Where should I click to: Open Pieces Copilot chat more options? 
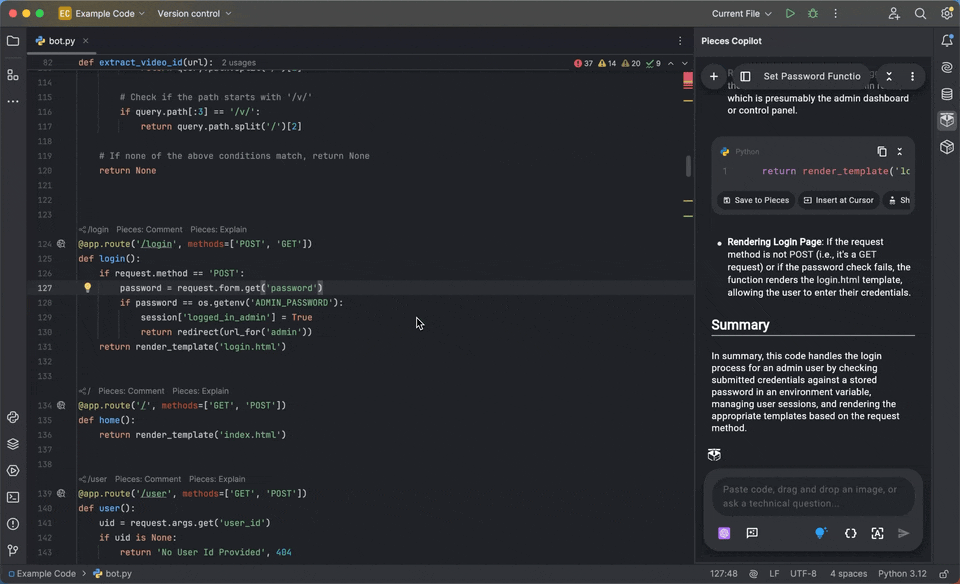click(x=912, y=77)
